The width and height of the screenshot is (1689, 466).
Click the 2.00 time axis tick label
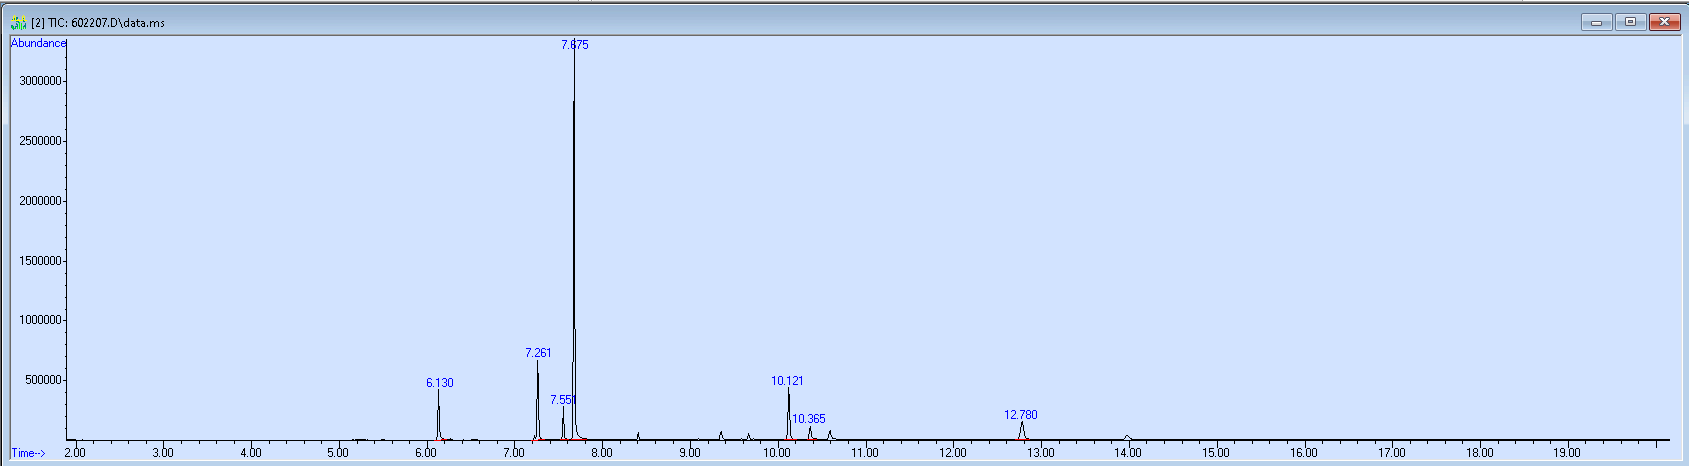click(75, 453)
